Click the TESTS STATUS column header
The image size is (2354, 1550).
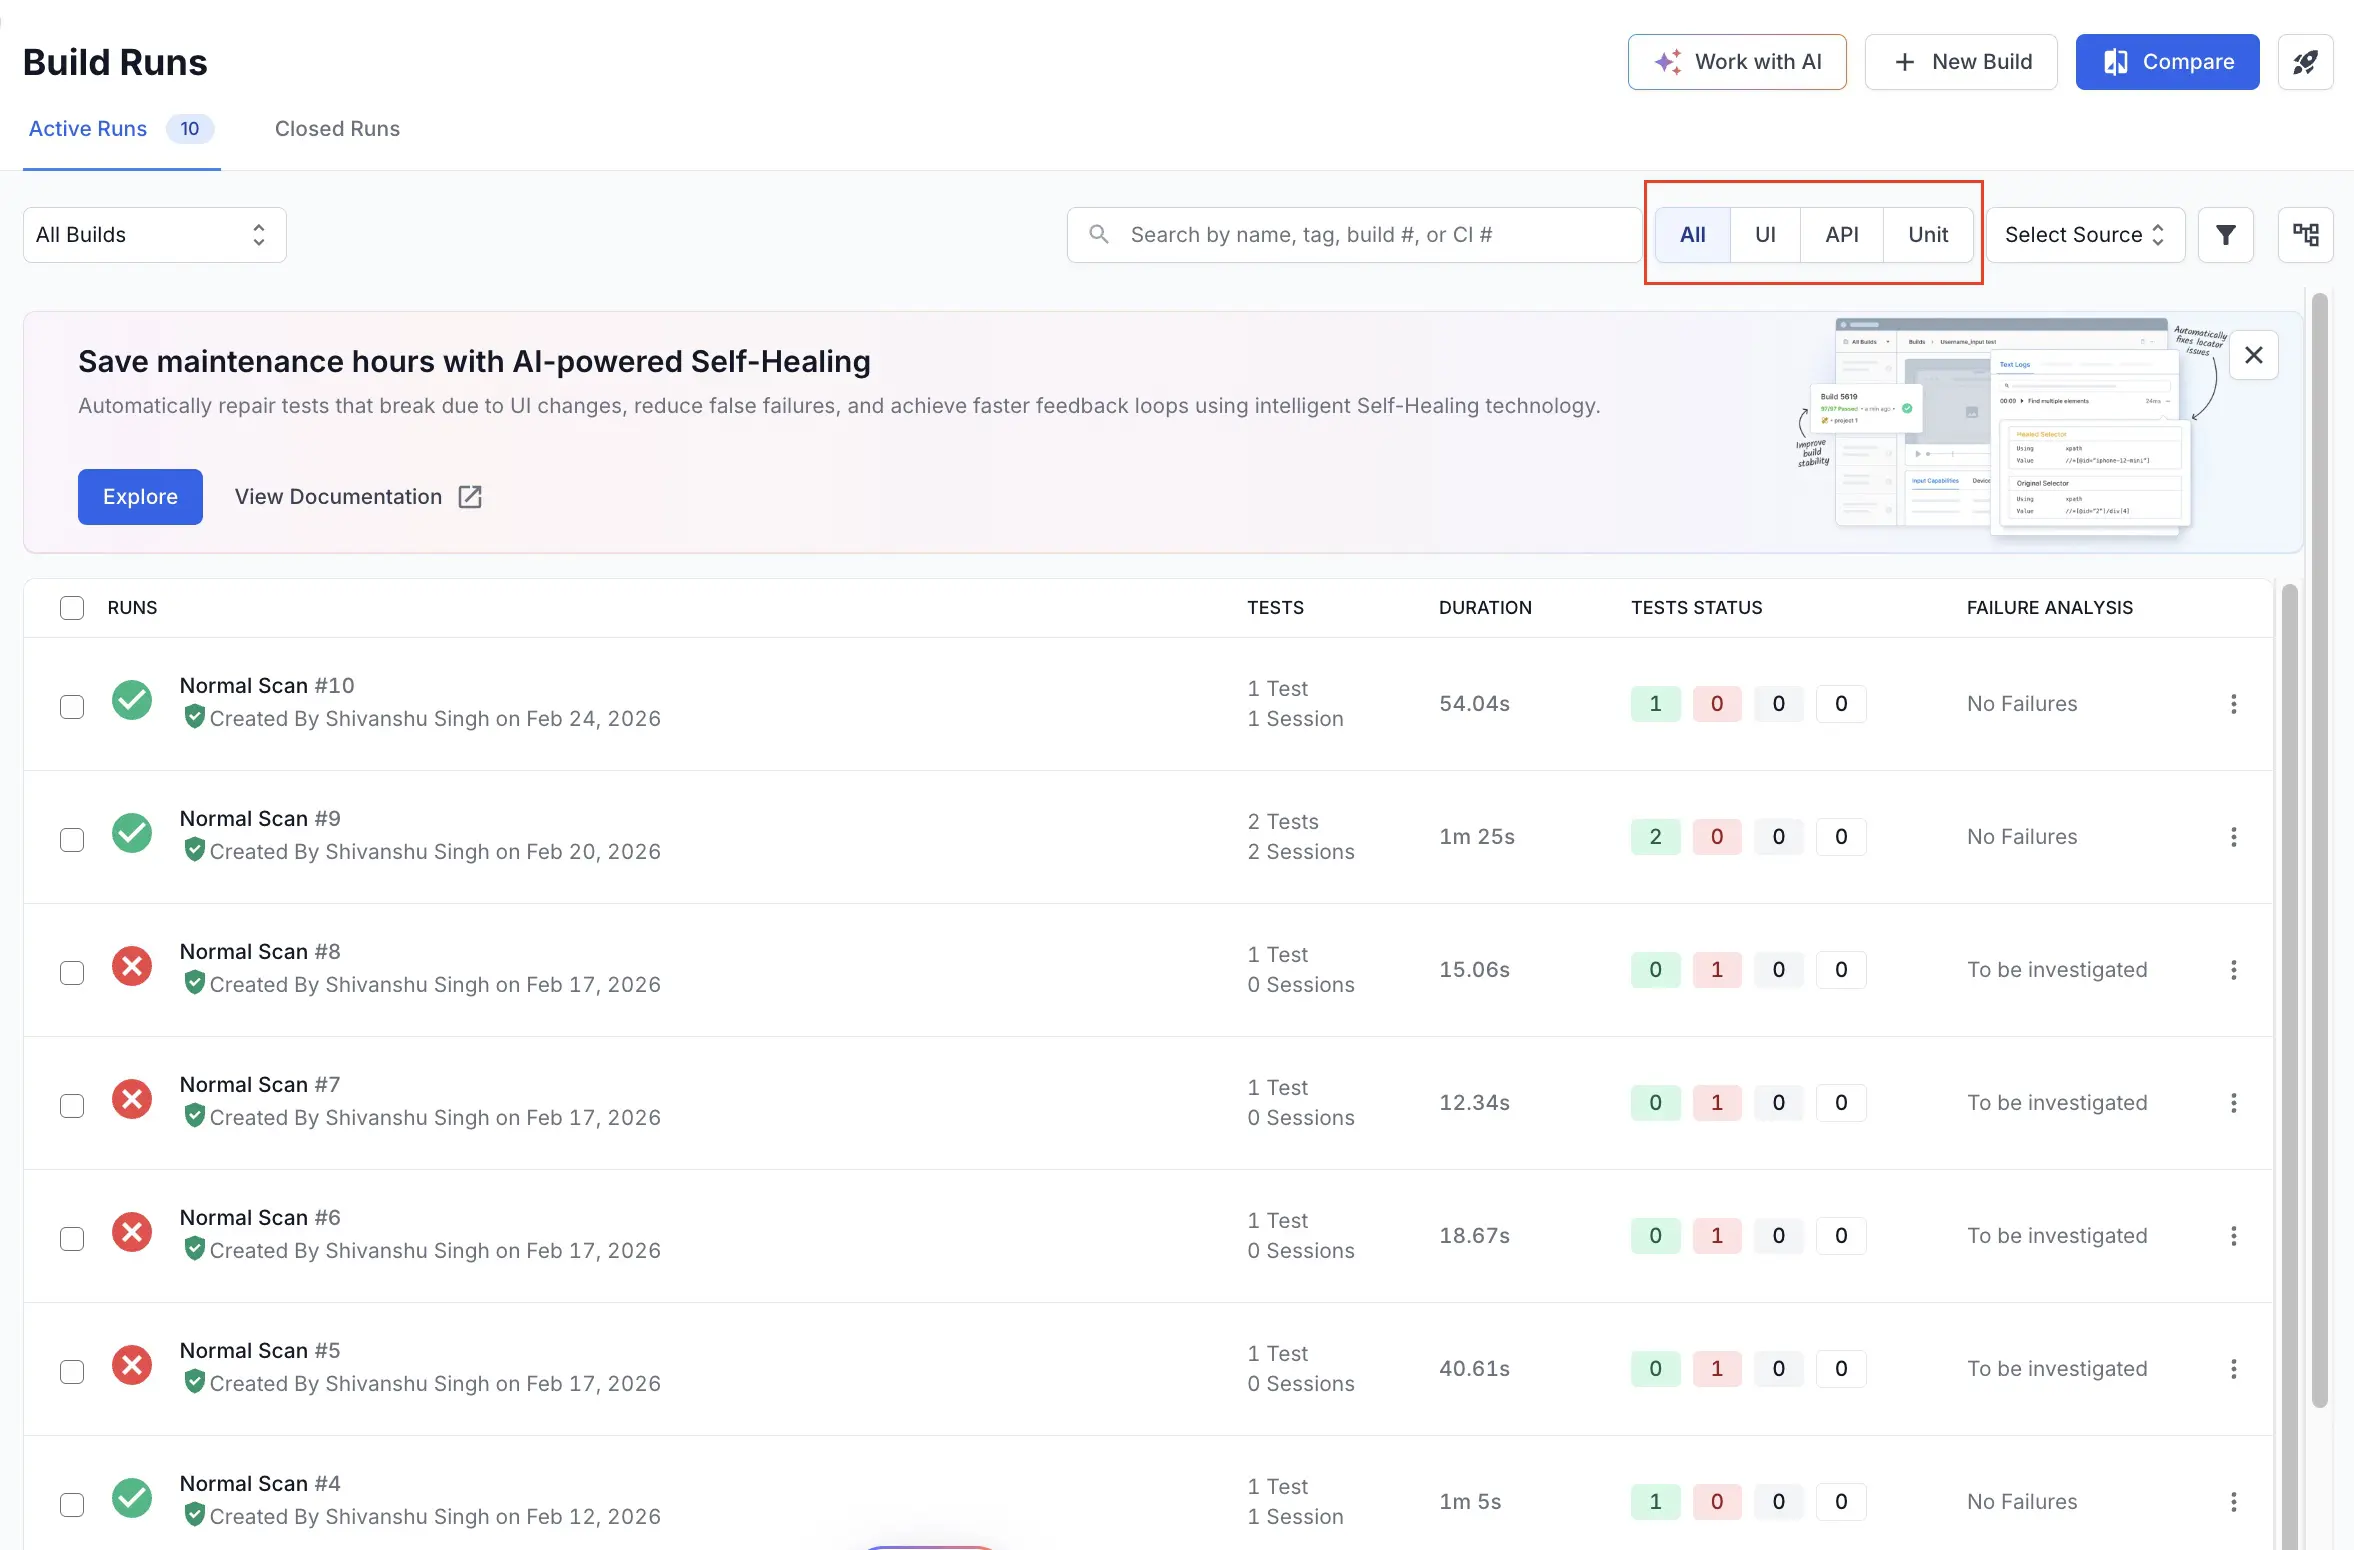click(1696, 608)
